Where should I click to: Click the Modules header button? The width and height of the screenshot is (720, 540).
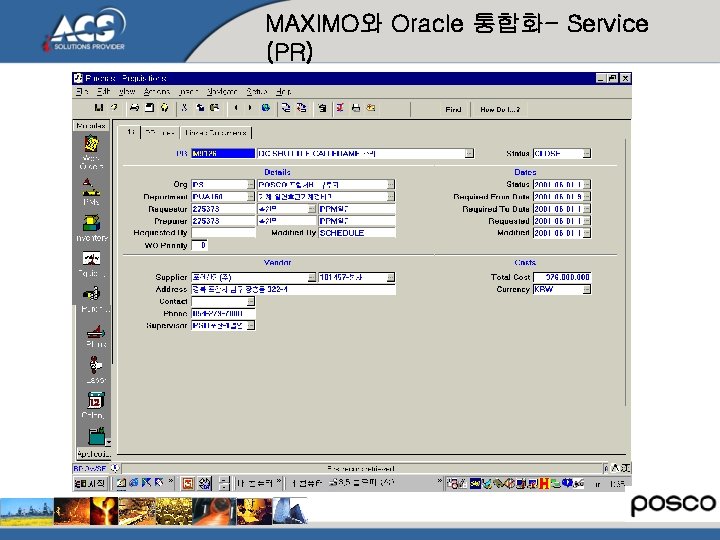pyautogui.click(x=91, y=125)
